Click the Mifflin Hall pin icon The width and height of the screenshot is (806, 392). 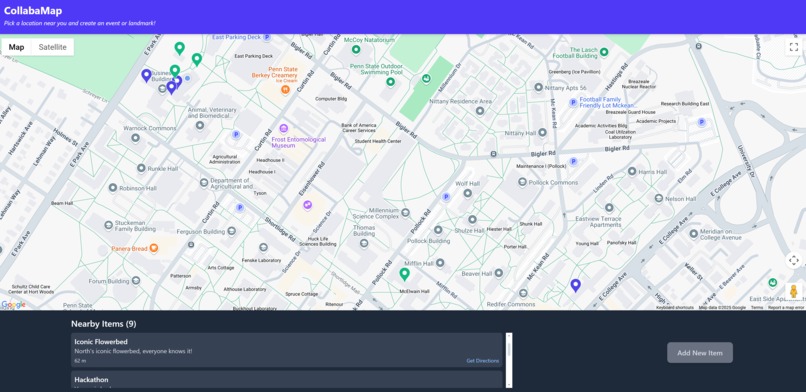439,263
